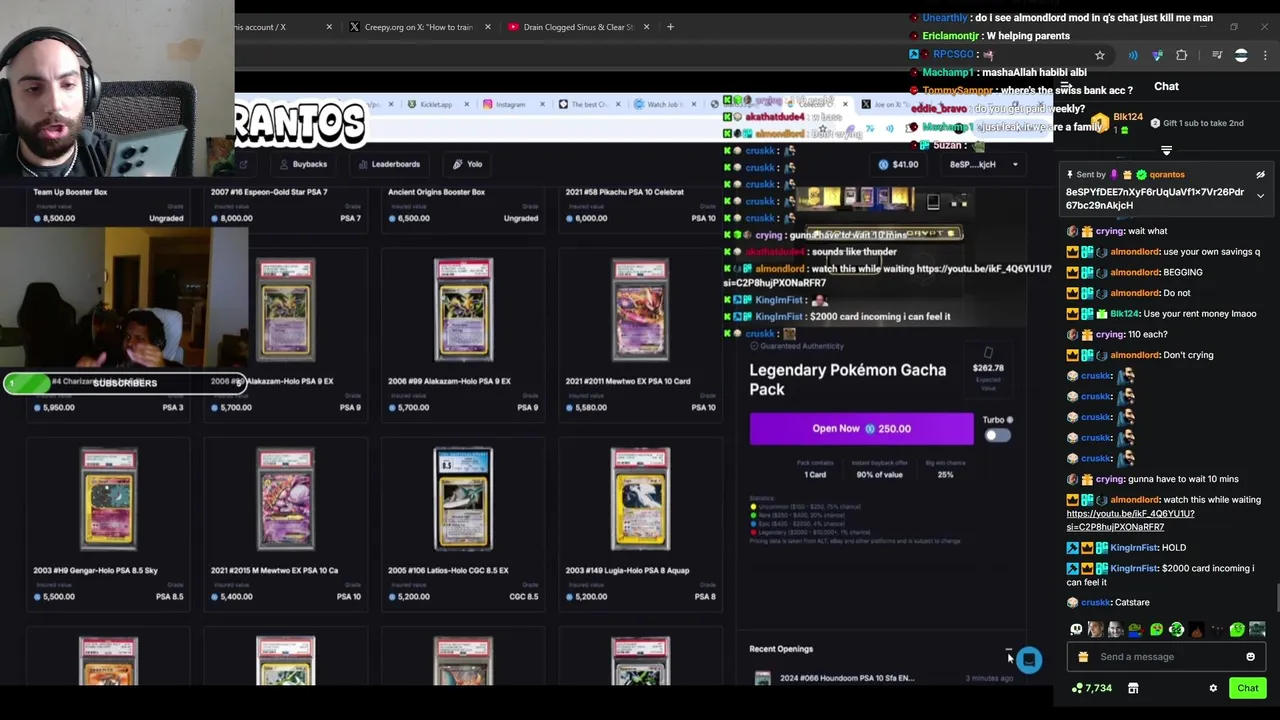
Task: Click KingImFist's name in HOLD message
Action: 1133,548
